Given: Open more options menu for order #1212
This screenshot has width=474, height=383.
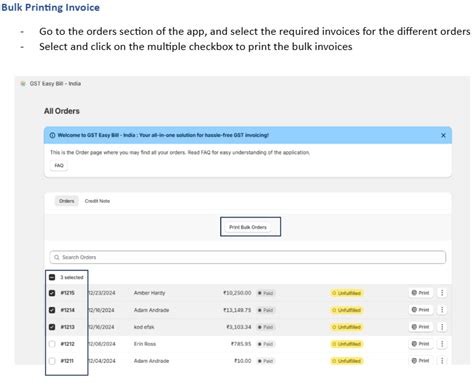Looking at the screenshot, I should pos(442,344).
